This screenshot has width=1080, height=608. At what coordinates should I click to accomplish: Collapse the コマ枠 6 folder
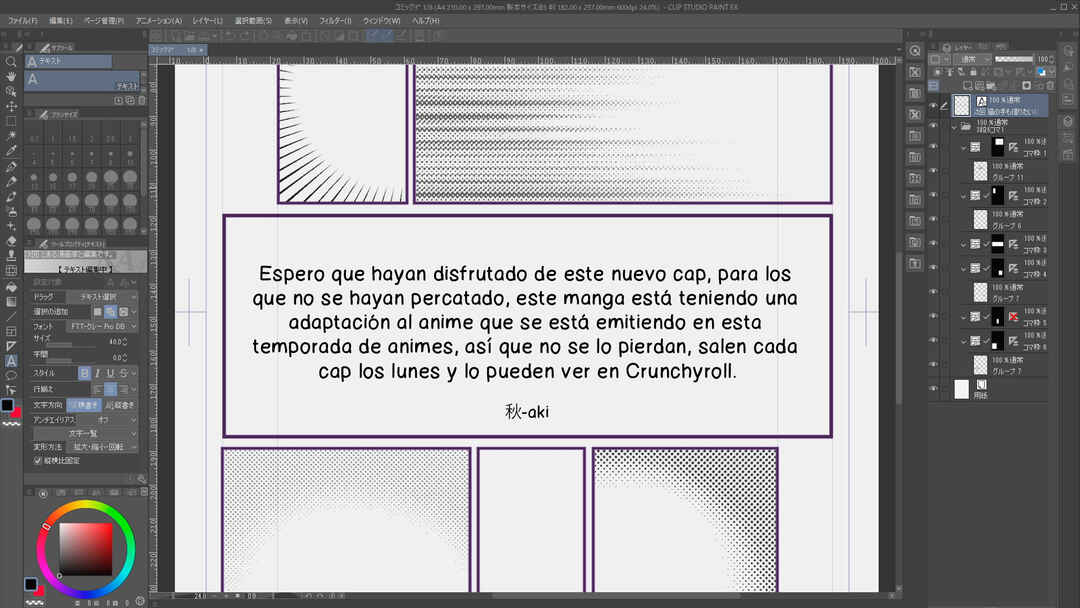[x=964, y=340]
